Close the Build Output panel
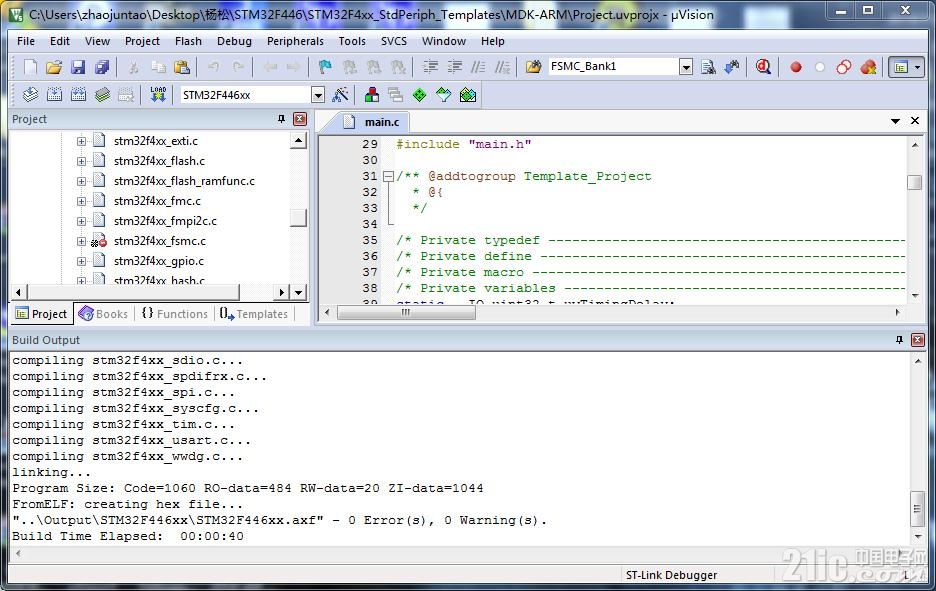The width and height of the screenshot is (936, 591). [917, 340]
